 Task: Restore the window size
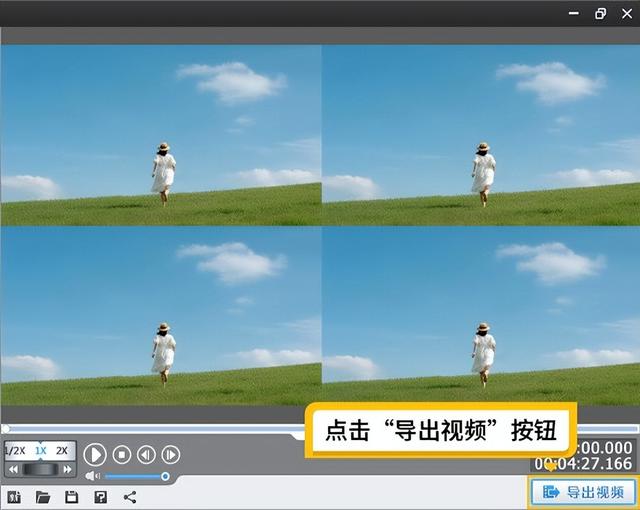point(600,13)
